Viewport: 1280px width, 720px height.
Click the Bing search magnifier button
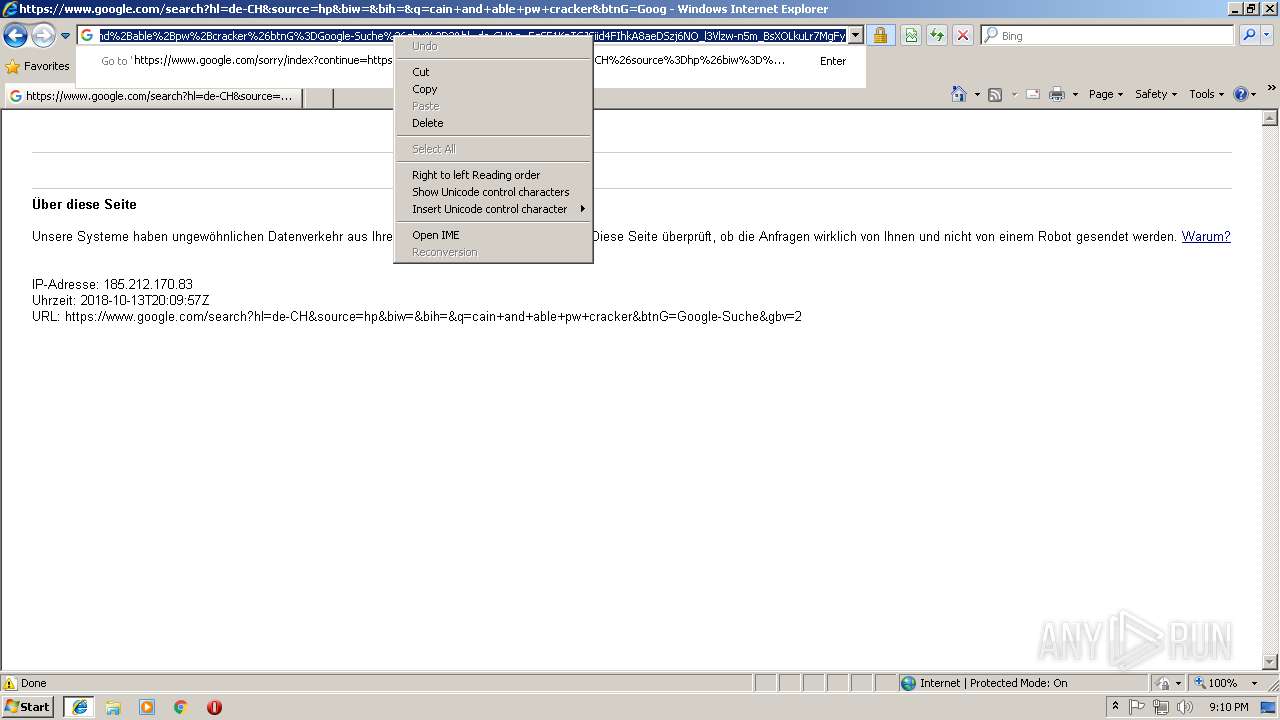pos(1249,35)
